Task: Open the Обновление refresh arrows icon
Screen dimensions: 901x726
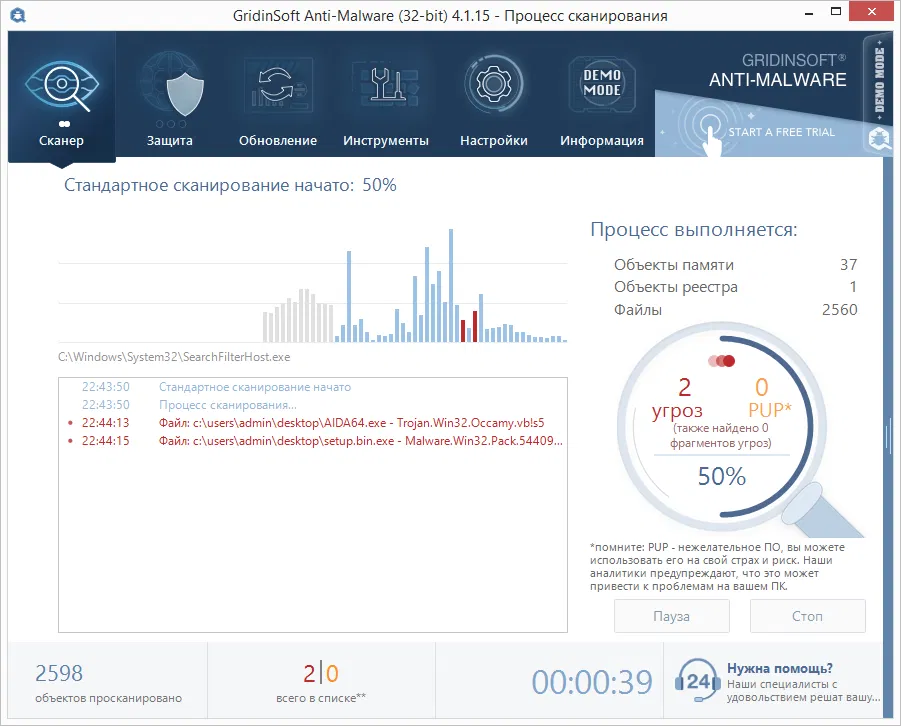Action: pos(278,84)
